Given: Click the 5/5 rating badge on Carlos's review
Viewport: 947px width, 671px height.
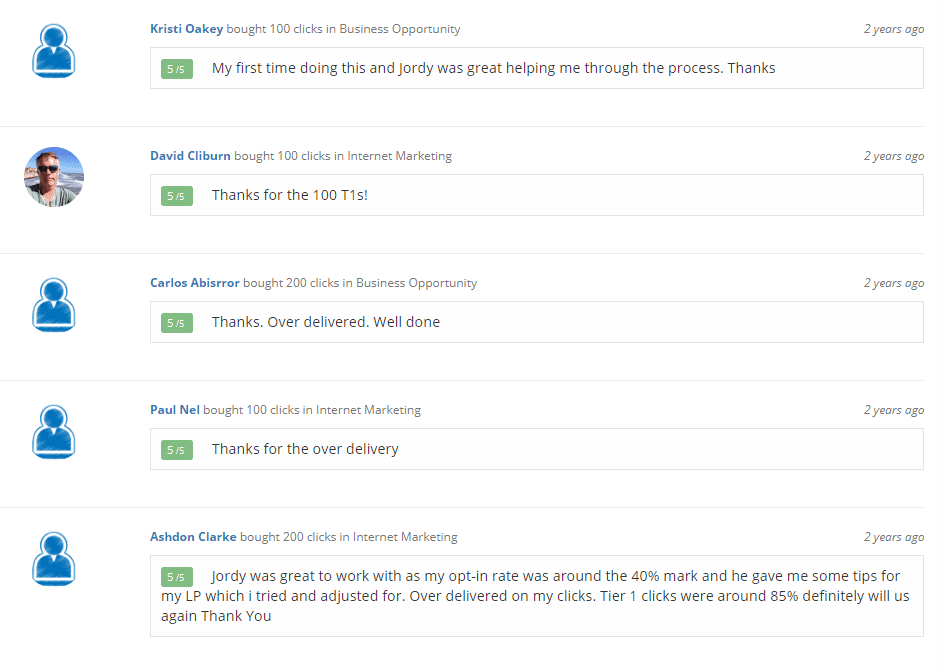Looking at the screenshot, I should tap(176, 323).
